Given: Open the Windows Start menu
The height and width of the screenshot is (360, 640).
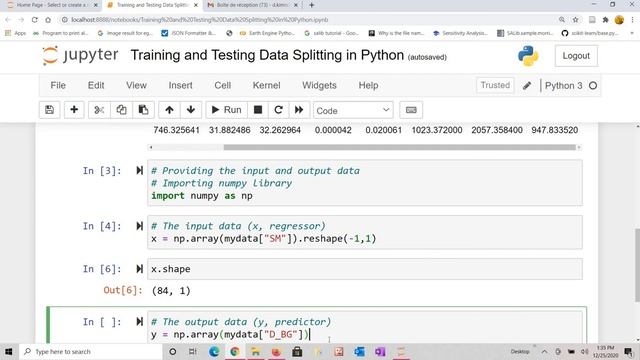Looking at the screenshot, I should click(x=9, y=351).
